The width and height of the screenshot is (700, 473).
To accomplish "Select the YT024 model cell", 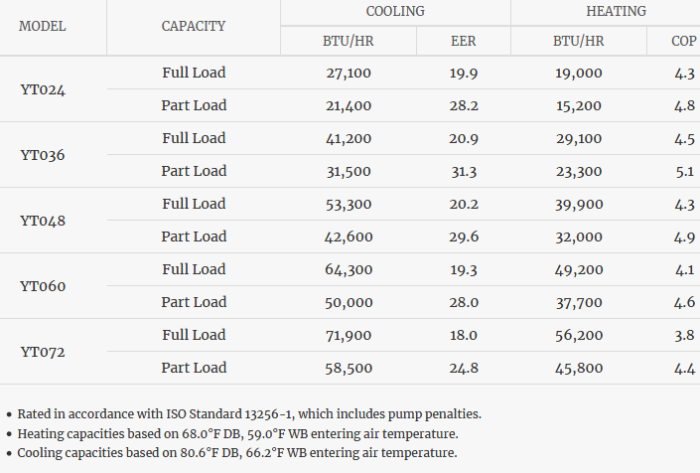I will (x=43, y=89).
